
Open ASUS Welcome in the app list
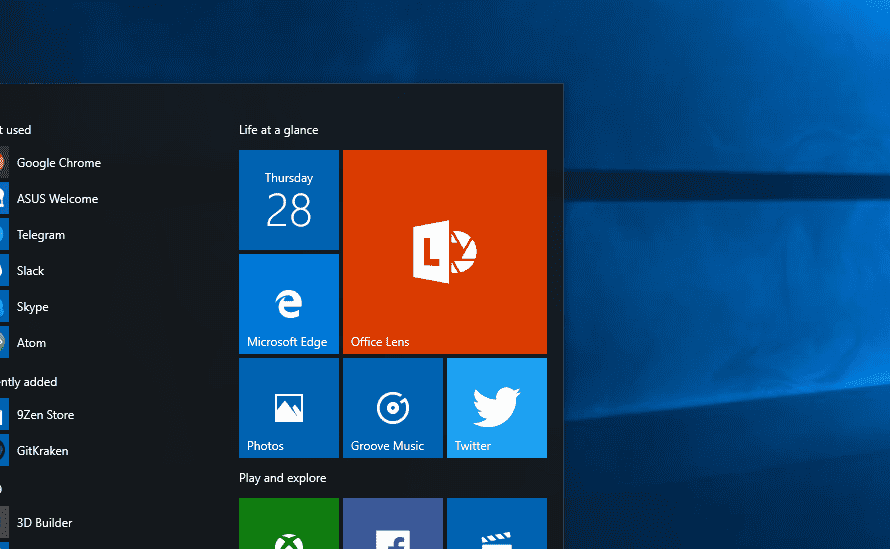pyautogui.click(x=57, y=199)
